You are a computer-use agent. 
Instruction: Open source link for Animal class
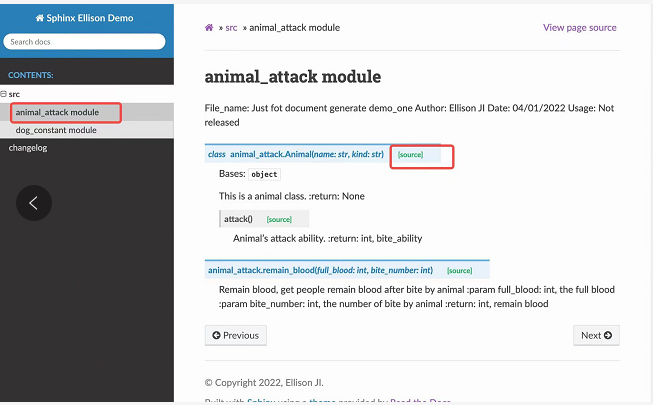(410, 155)
